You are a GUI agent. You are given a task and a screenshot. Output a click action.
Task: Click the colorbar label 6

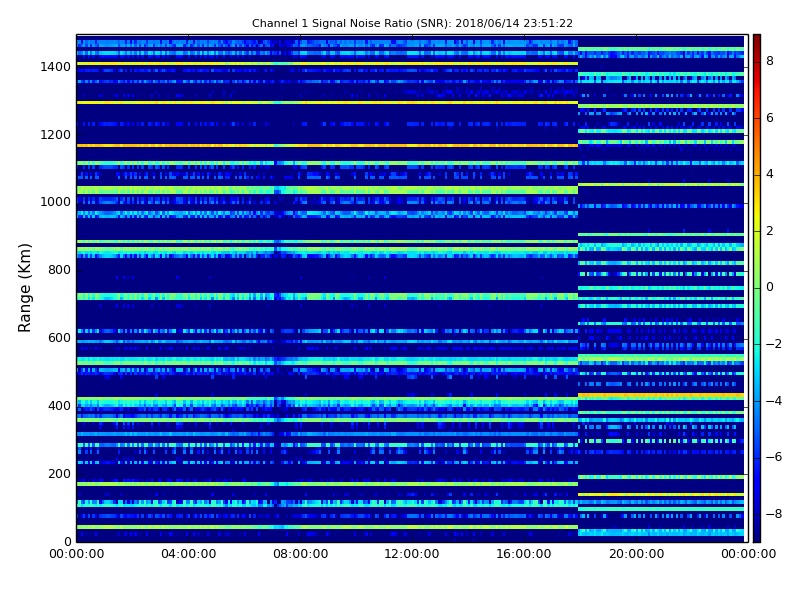point(770,118)
